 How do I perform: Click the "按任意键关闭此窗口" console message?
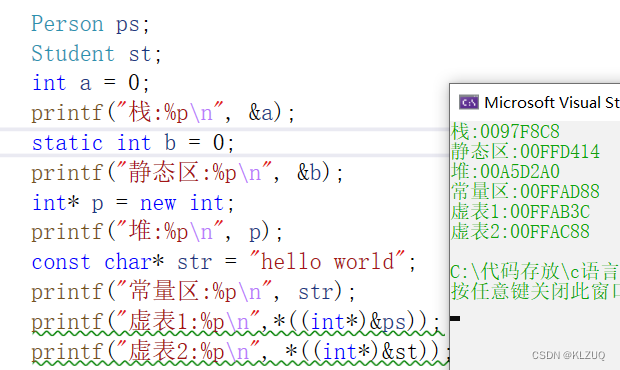(x=535, y=291)
